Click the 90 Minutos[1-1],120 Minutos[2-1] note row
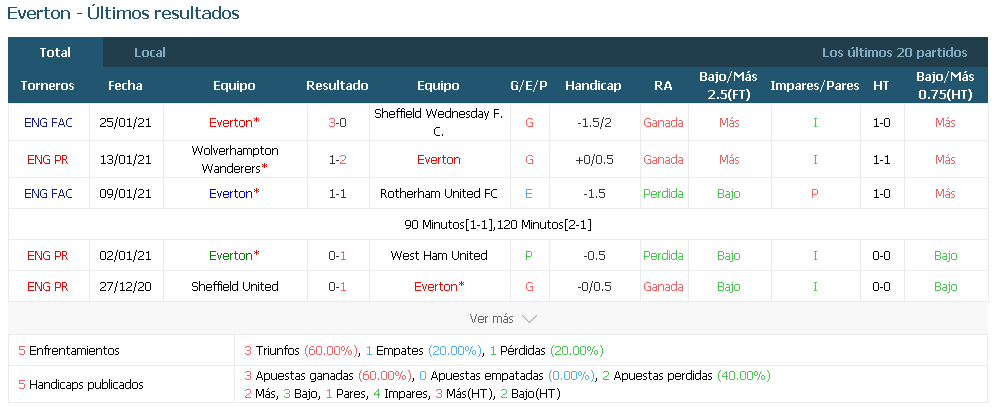992x407 pixels. pyautogui.click(x=498, y=225)
